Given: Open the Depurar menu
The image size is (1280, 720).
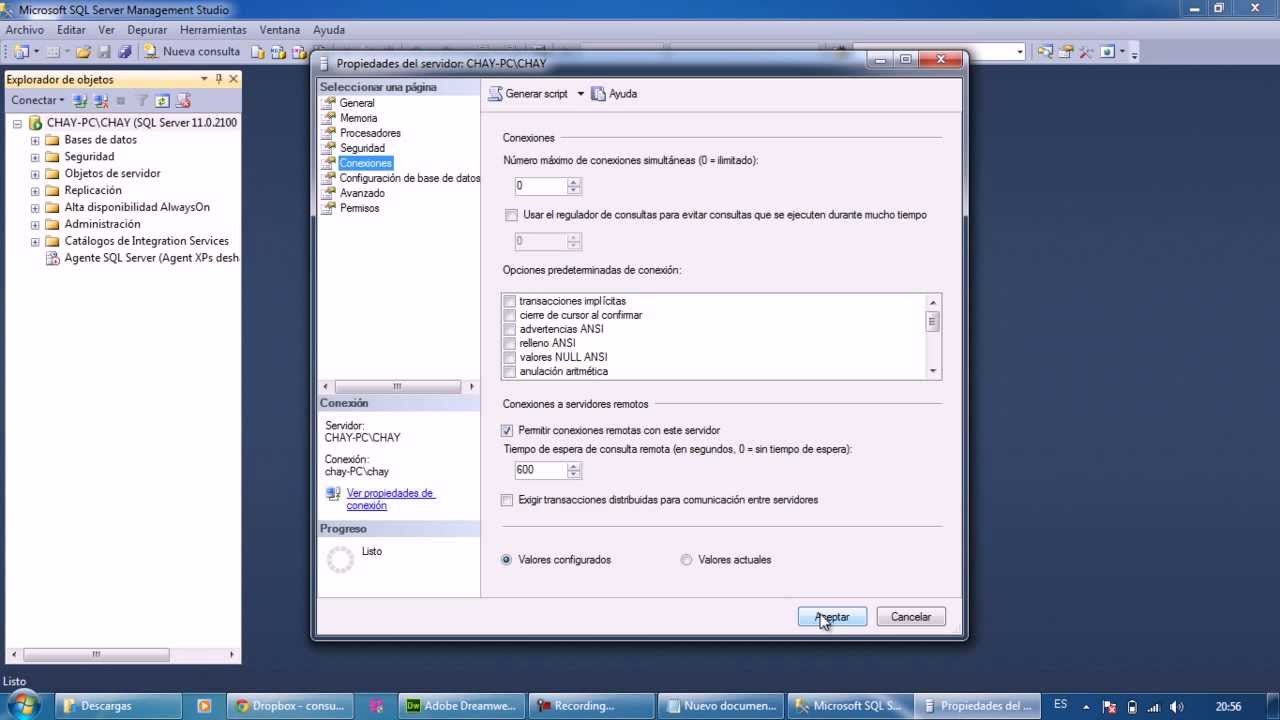Looking at the screenshot, I should (x=147, y=30).
